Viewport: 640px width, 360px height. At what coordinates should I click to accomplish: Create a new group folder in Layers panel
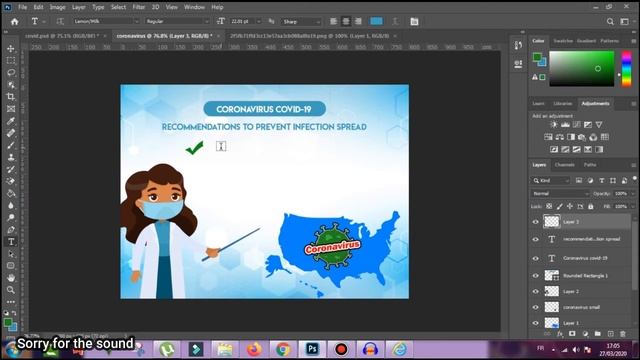click(x=598, y=334)
